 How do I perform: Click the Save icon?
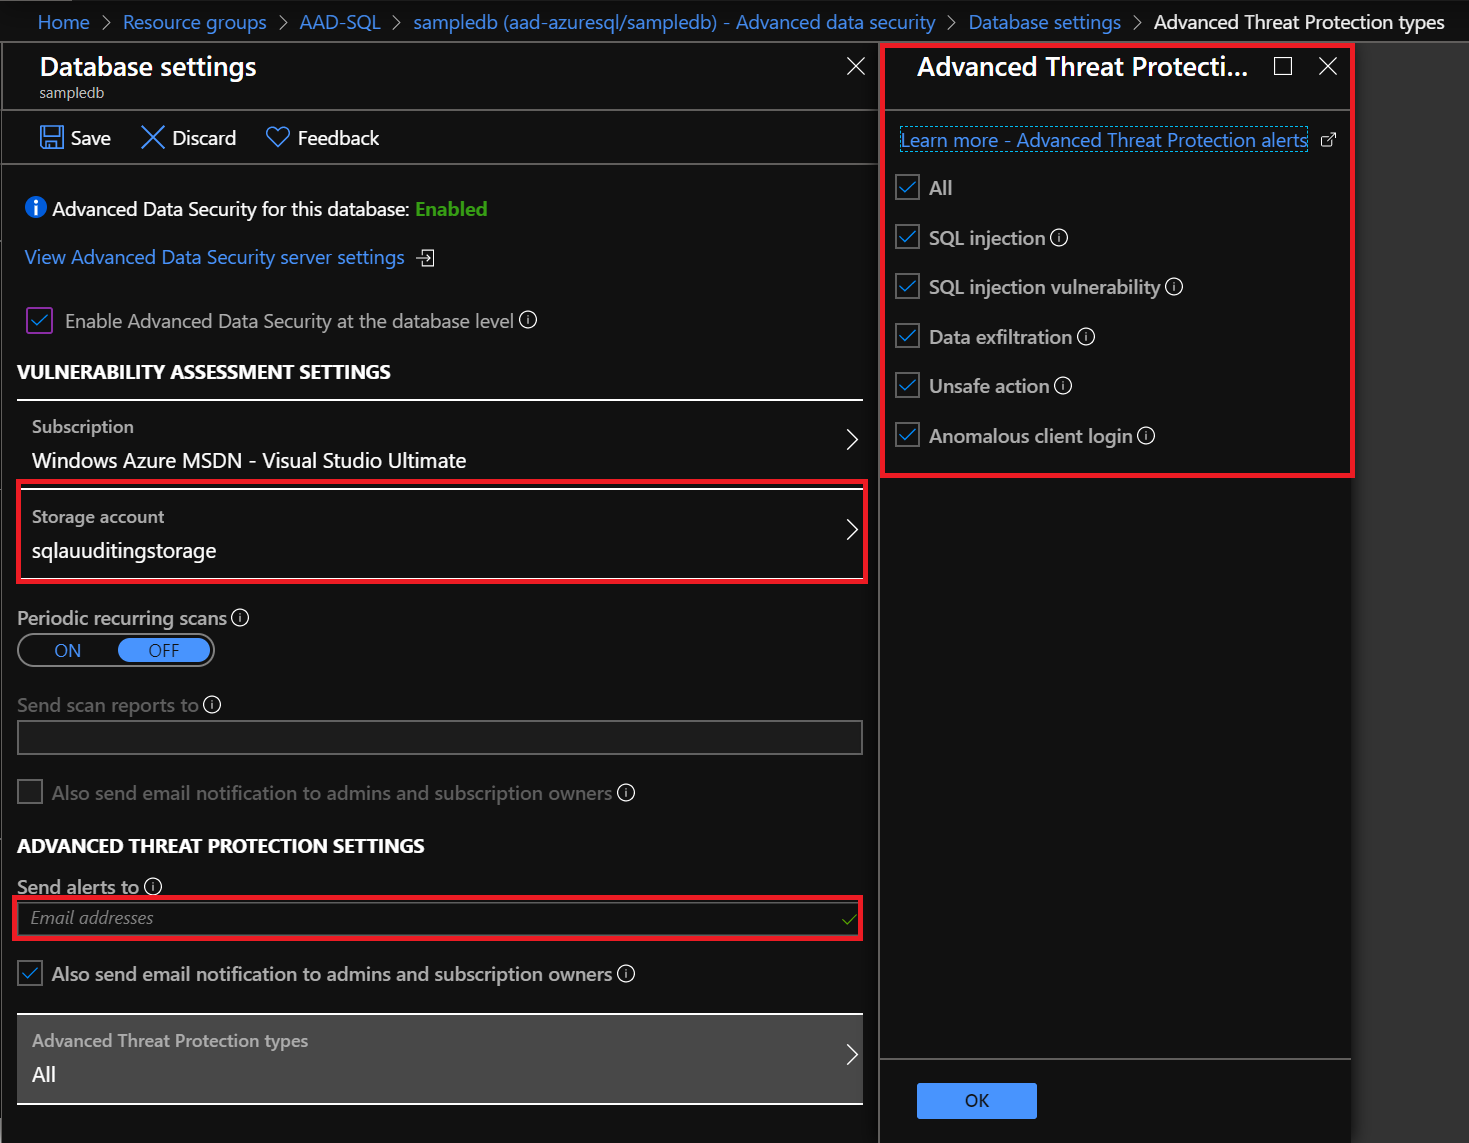pos(50,137)
